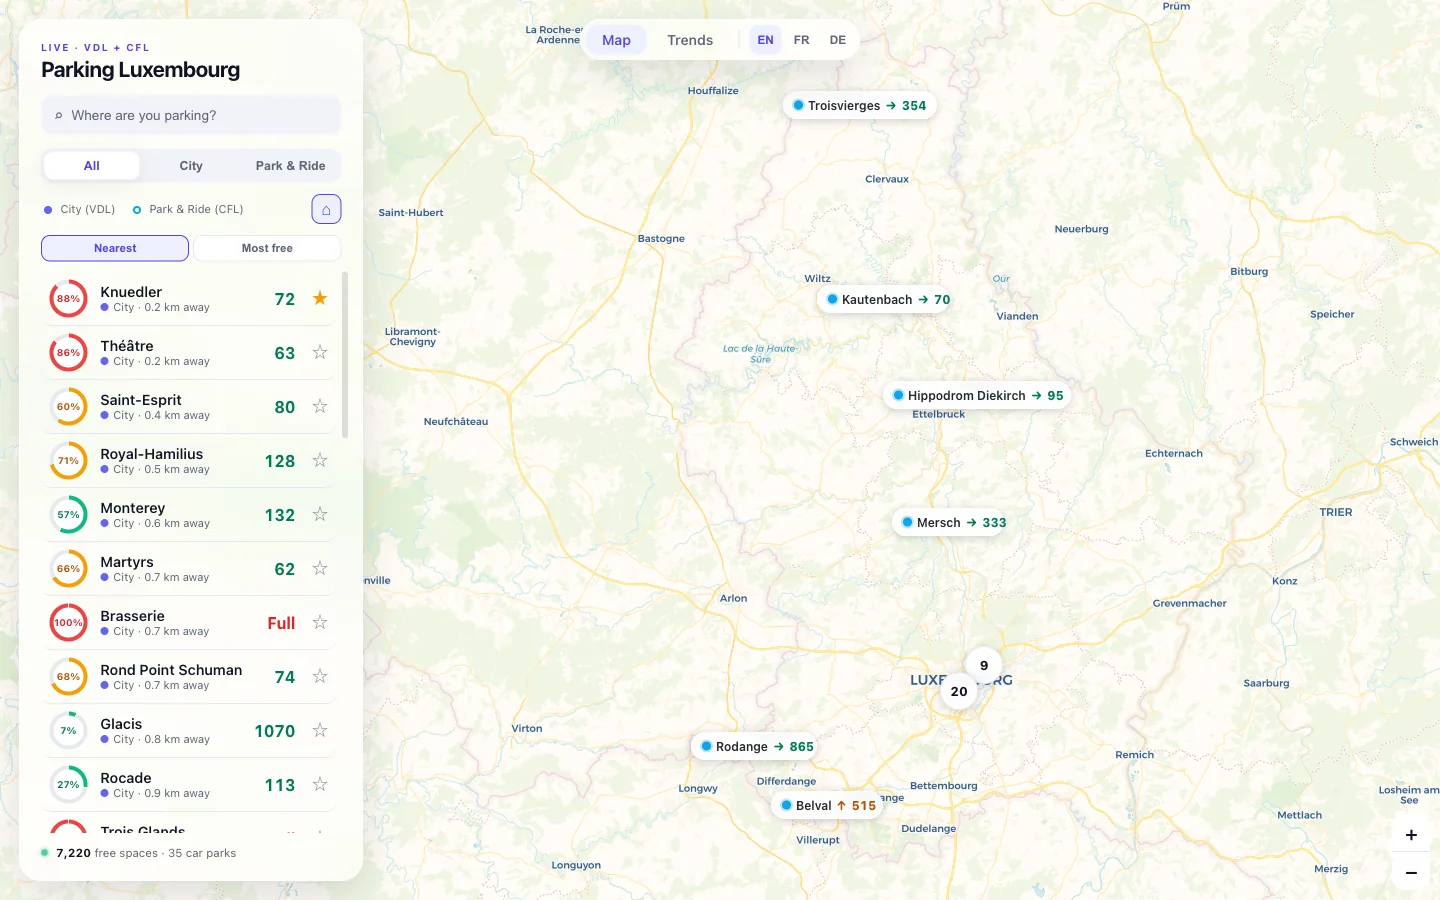Viewport: 1440px width, 900px height.
Task: Select the Park & Ride filter tab
Action: [x=290, y=166]
